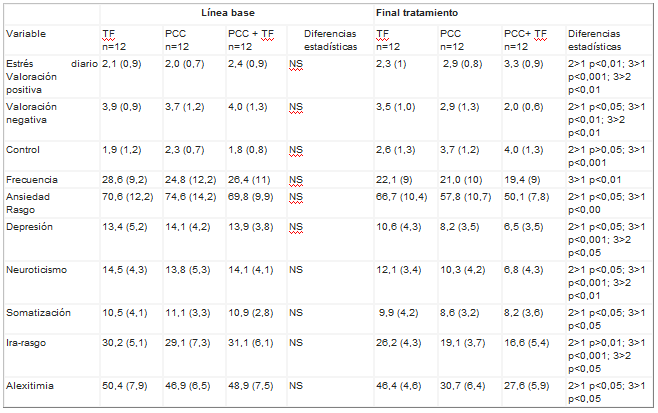Select the 'Ansiedad Rasgo' row label
This screenshot has width=658, height=413.
28,203
